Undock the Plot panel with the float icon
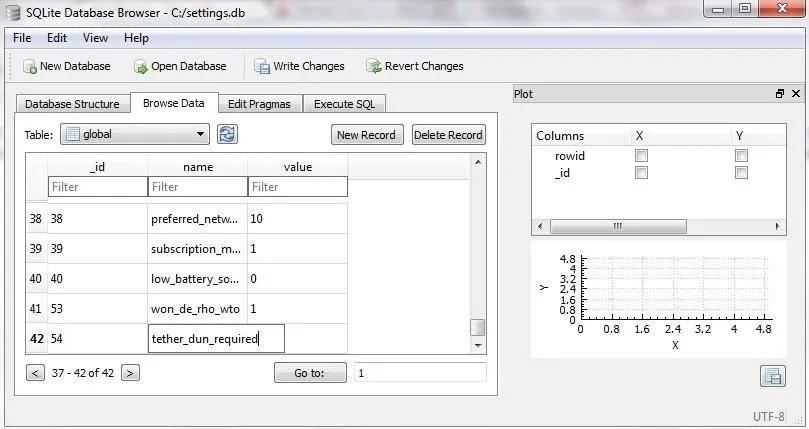The image size is (809, 429). pyautogui.click(x=780, y=93)
